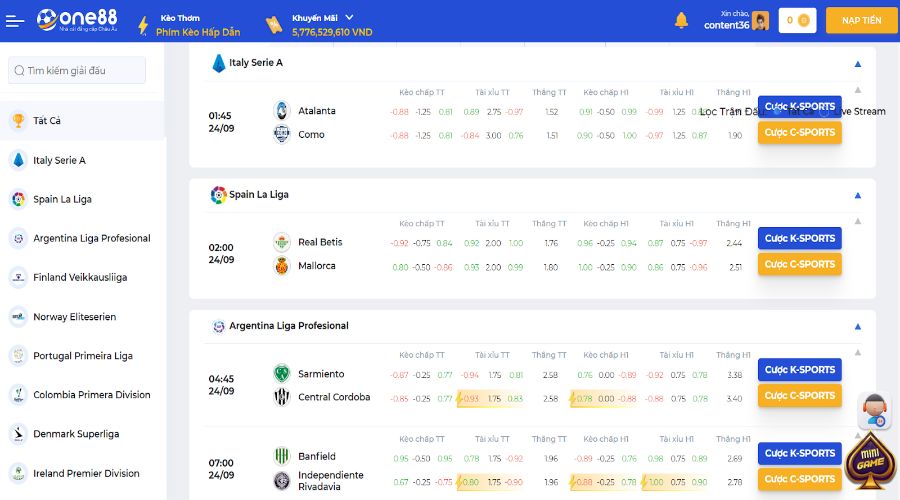This screenshot has height=500, width=900.
Task: Click Cược K-SPORTS for Banfield match
Action: click(800, 453)
